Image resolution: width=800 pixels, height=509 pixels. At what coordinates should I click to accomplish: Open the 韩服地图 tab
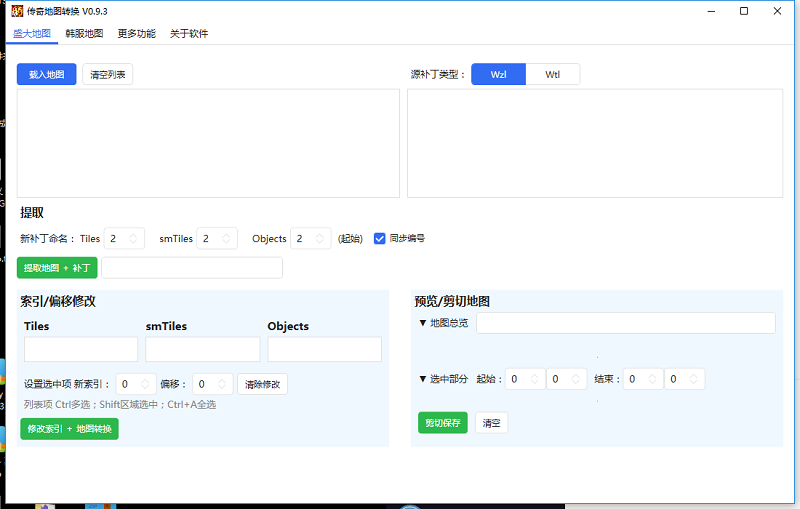coord(84,34)
